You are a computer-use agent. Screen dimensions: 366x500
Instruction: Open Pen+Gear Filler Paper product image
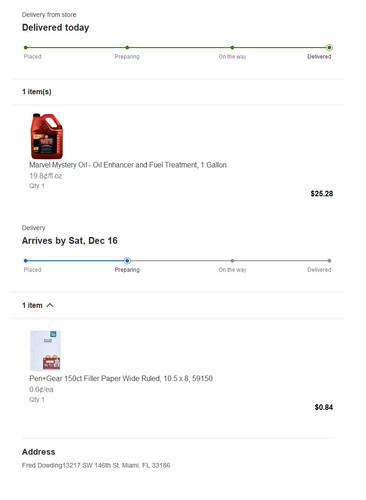point(45,350)
